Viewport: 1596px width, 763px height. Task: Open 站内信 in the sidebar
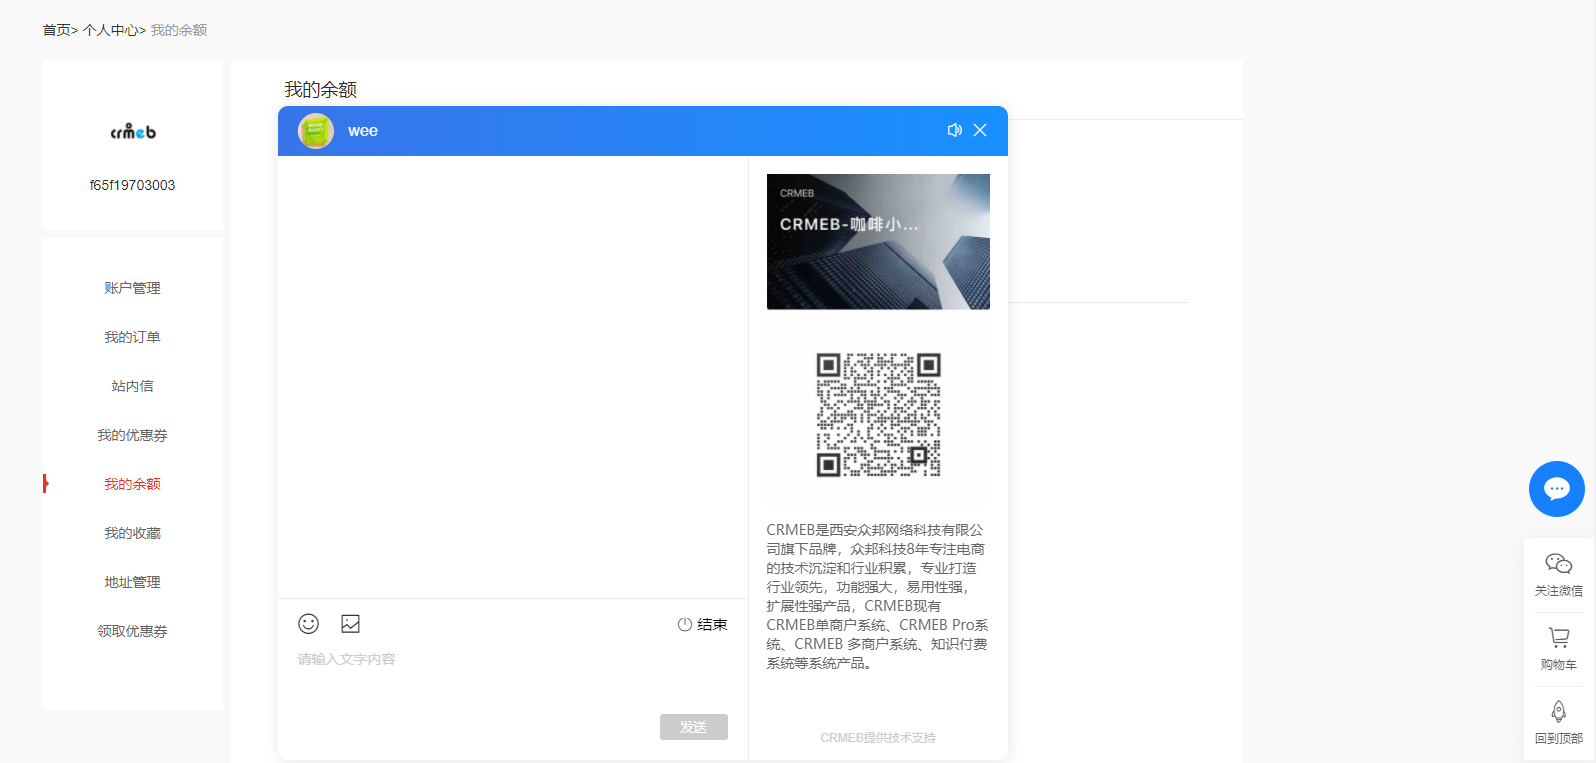(132, 386)
